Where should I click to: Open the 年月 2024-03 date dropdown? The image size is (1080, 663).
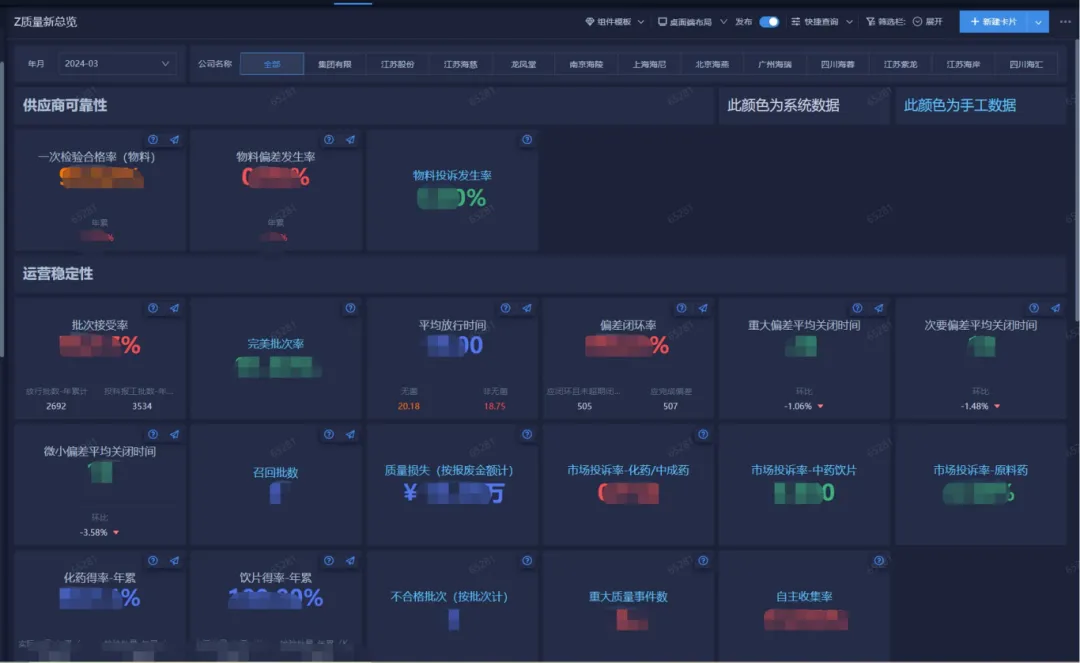(x=116, y=64)
